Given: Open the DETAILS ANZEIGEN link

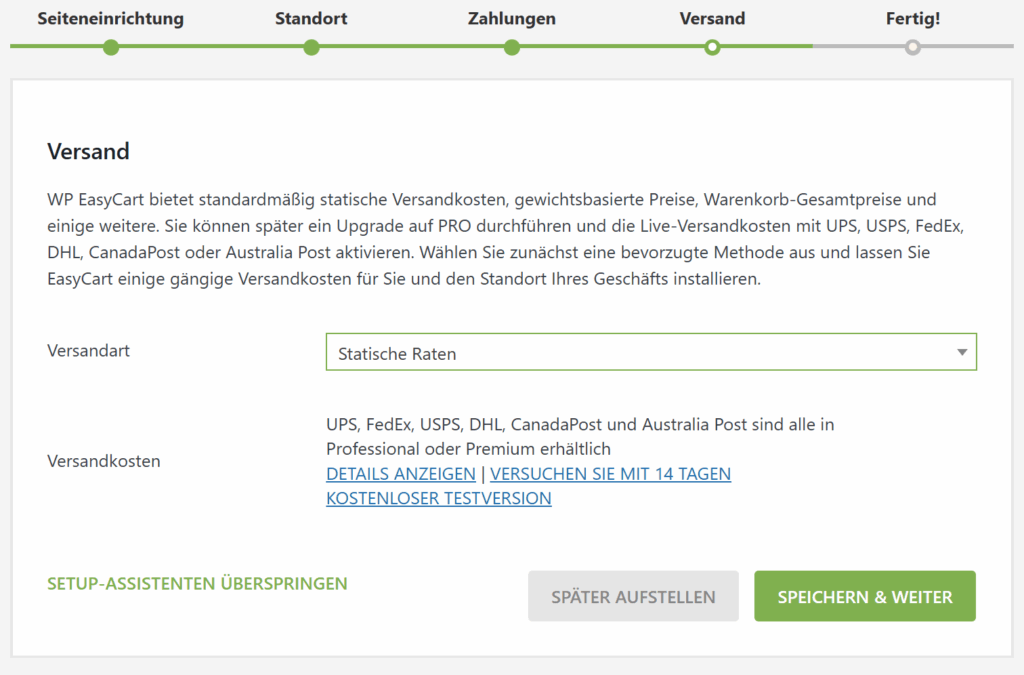Looking at the screenshot, I should (x=401, y=474).
